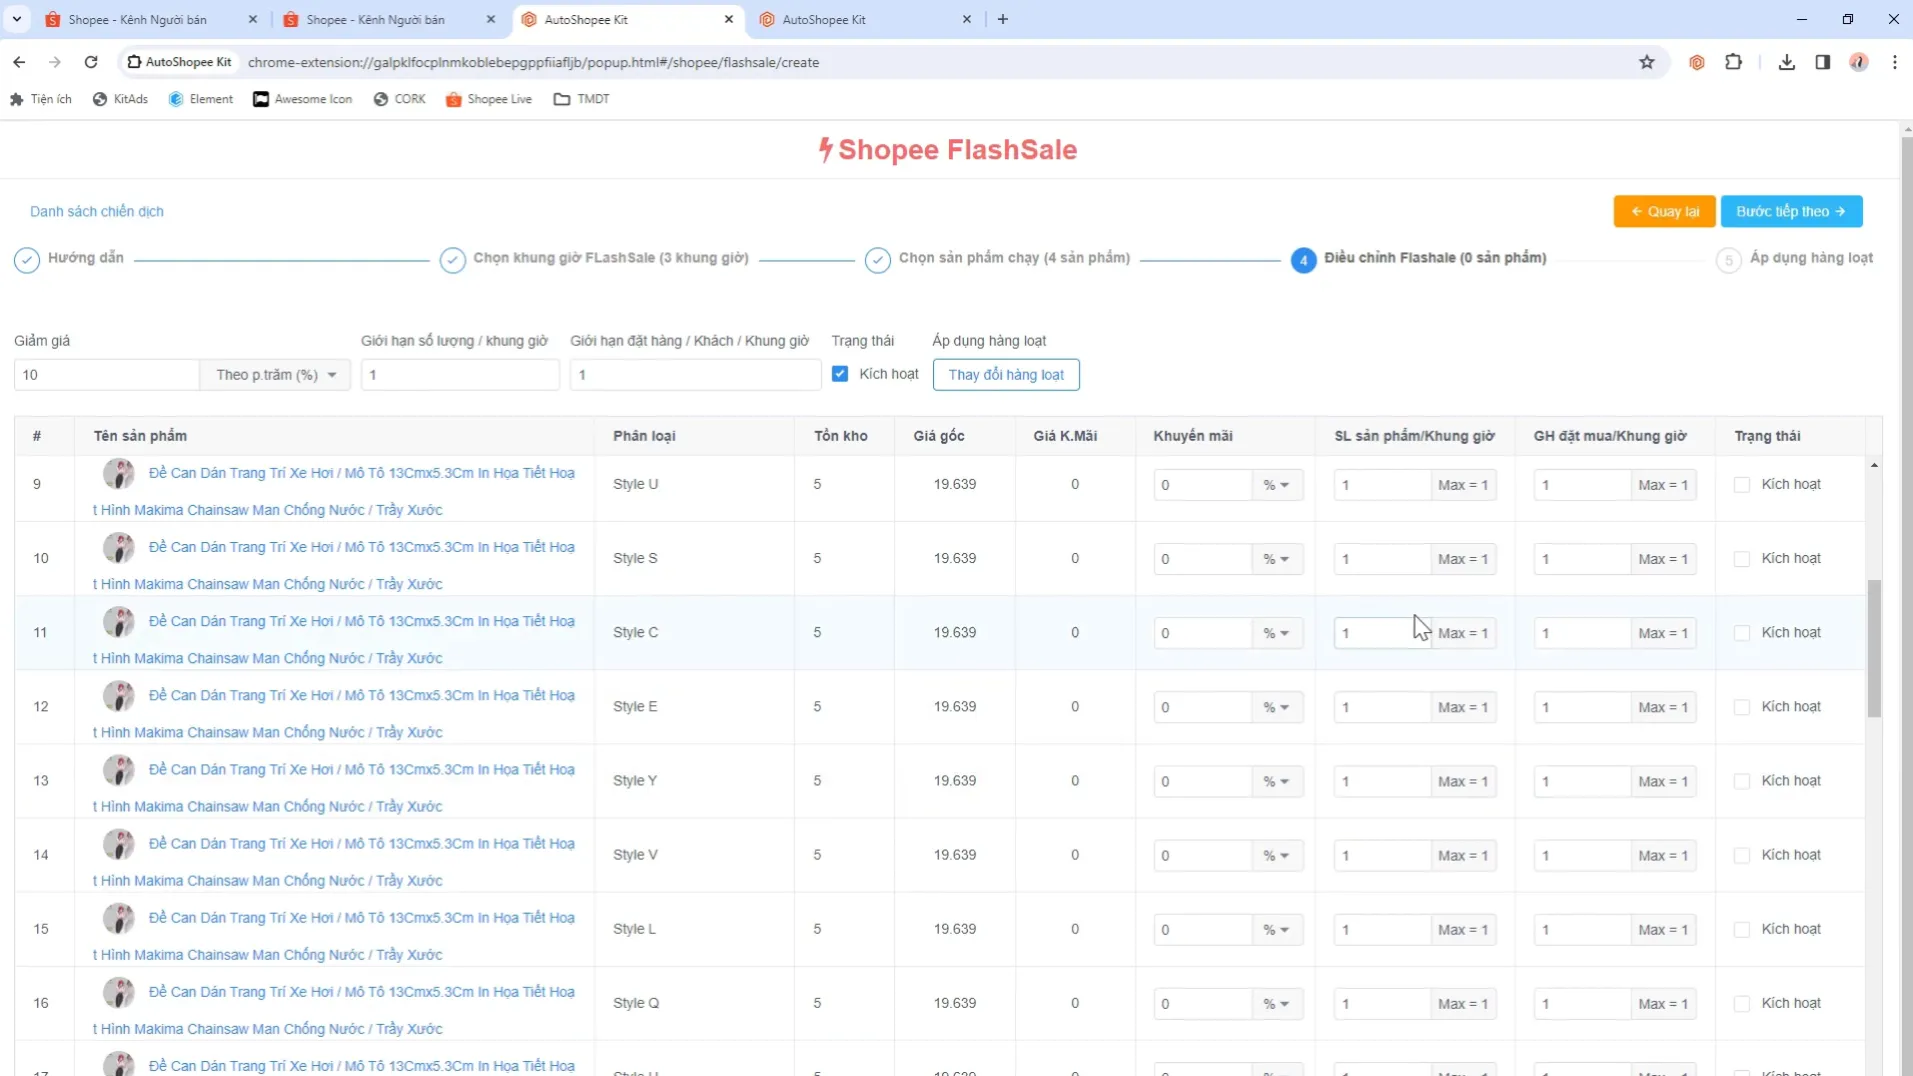Click Thay đổi hàng loạt button

tap(1006, 375)
